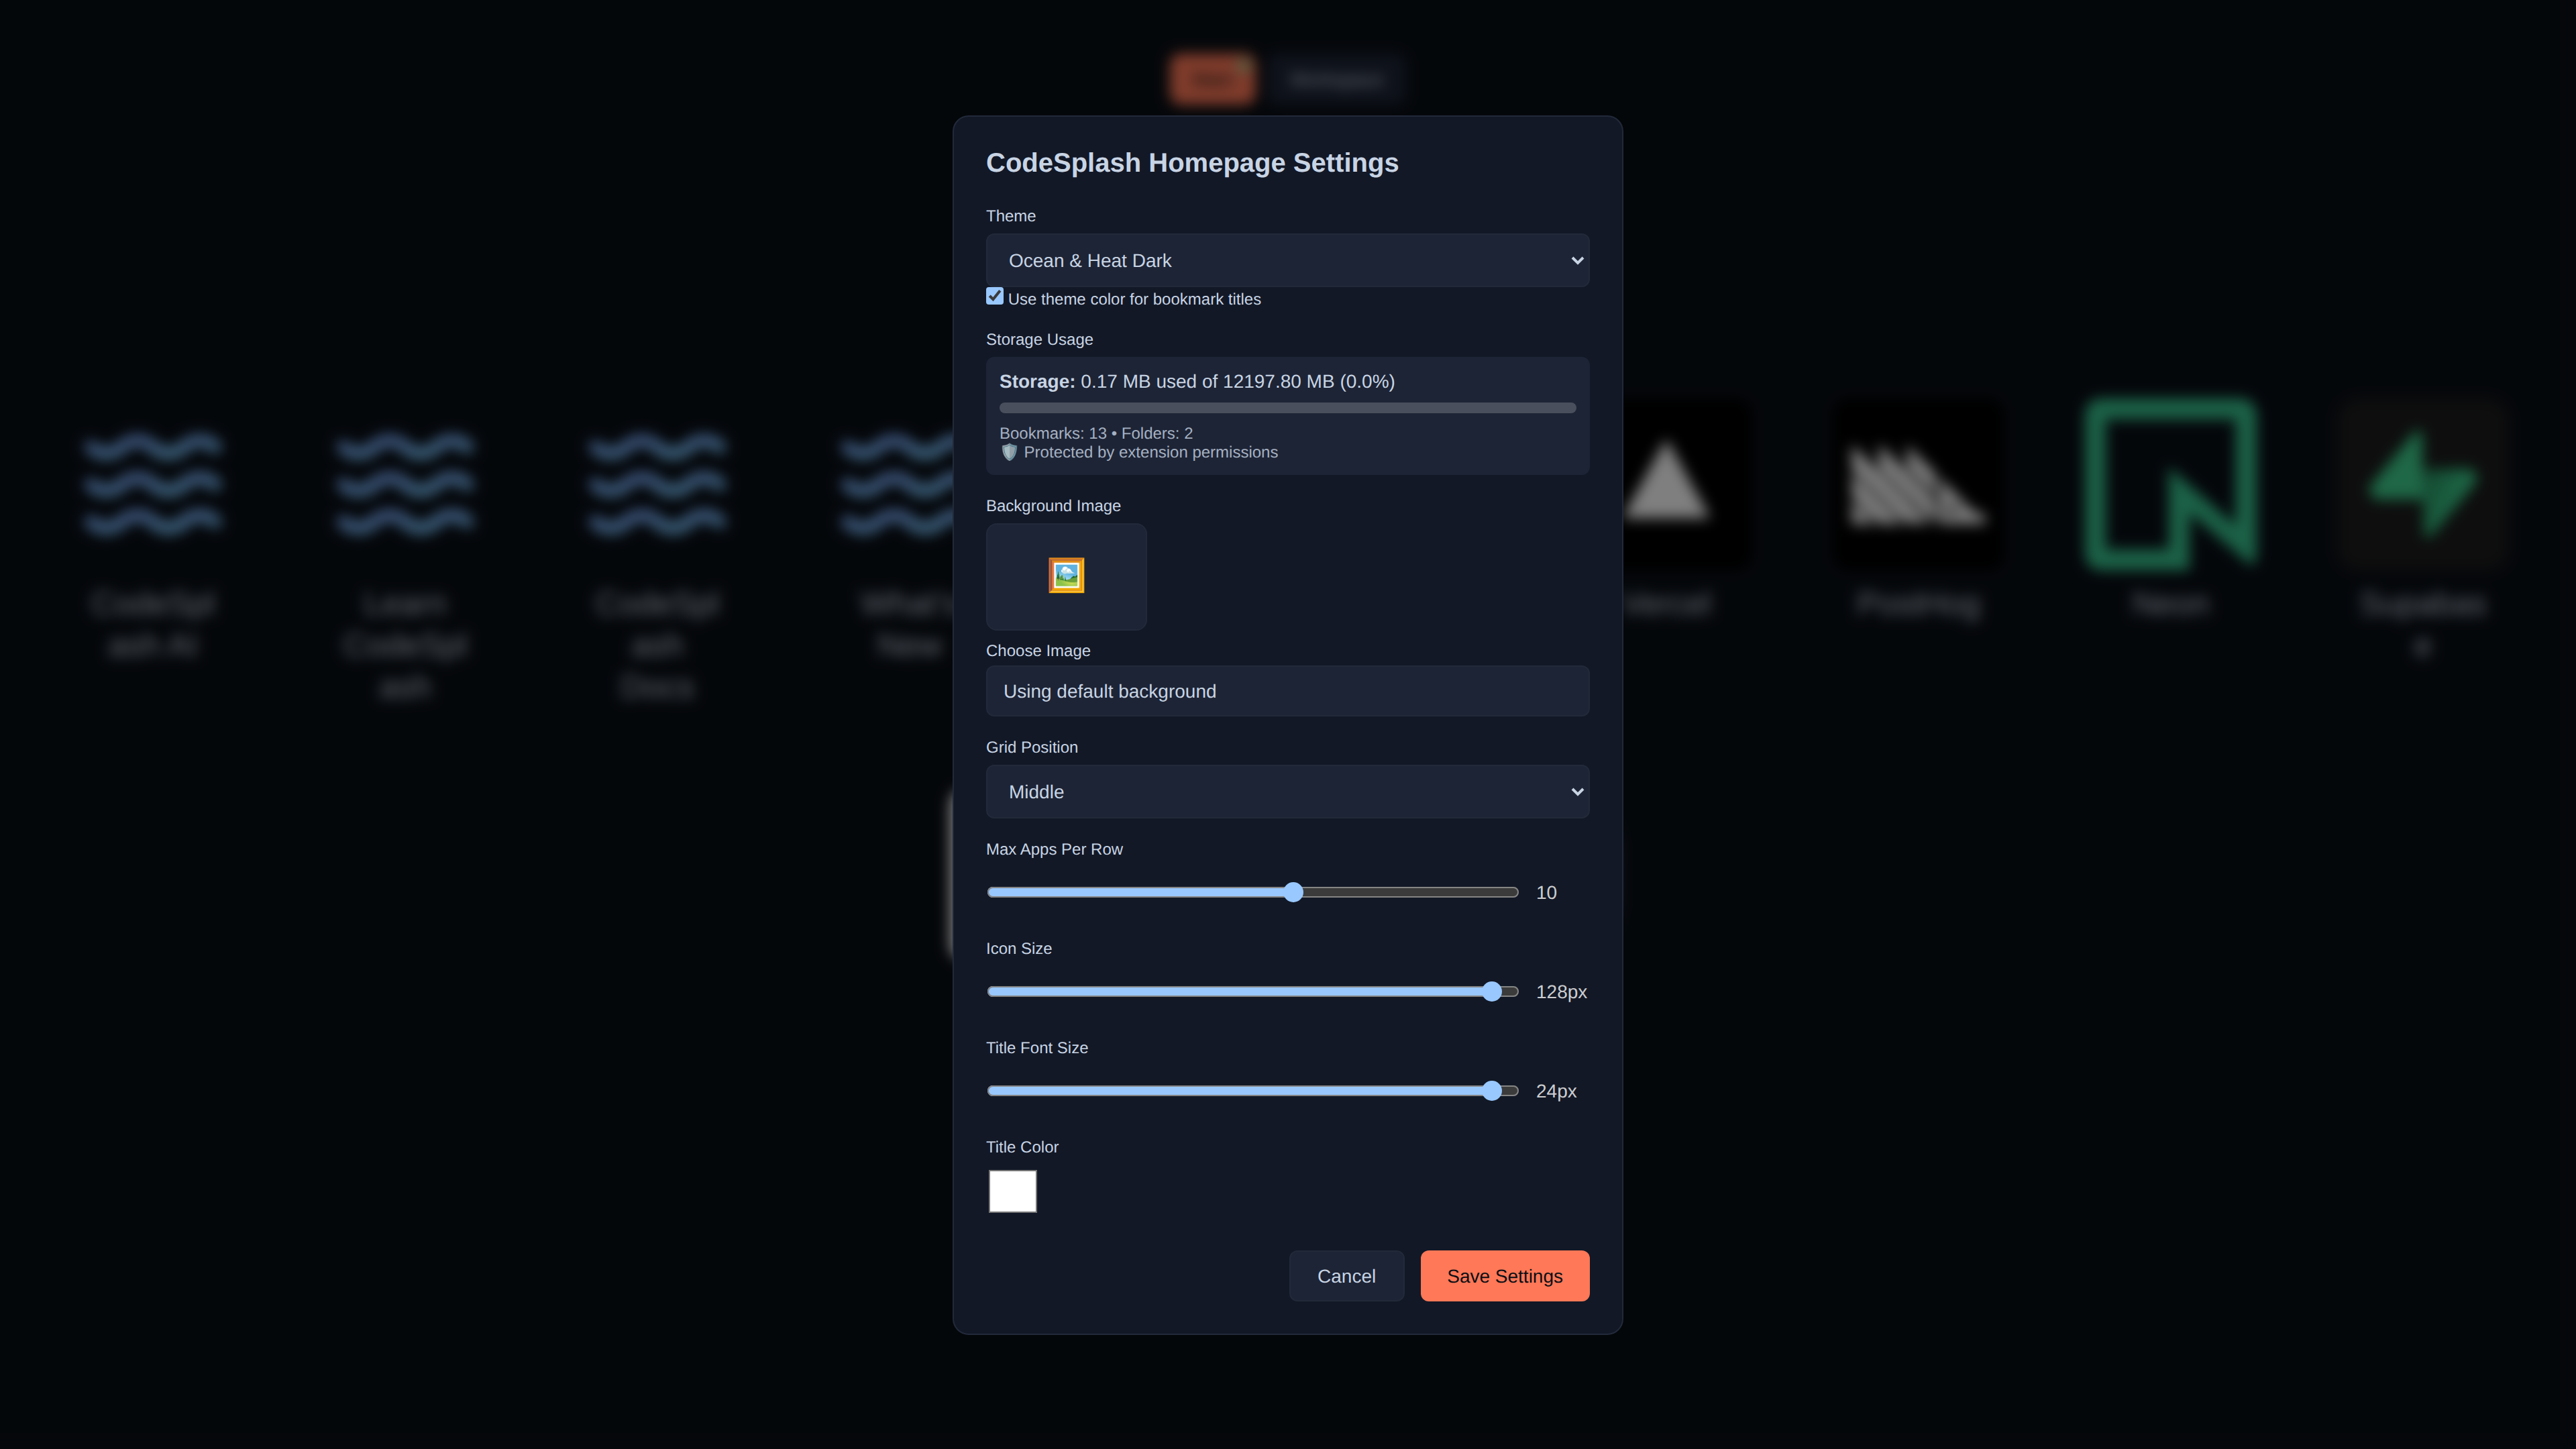
Task: Click the shield icon by extension permissions
Action: click(x=1009, y=453)
